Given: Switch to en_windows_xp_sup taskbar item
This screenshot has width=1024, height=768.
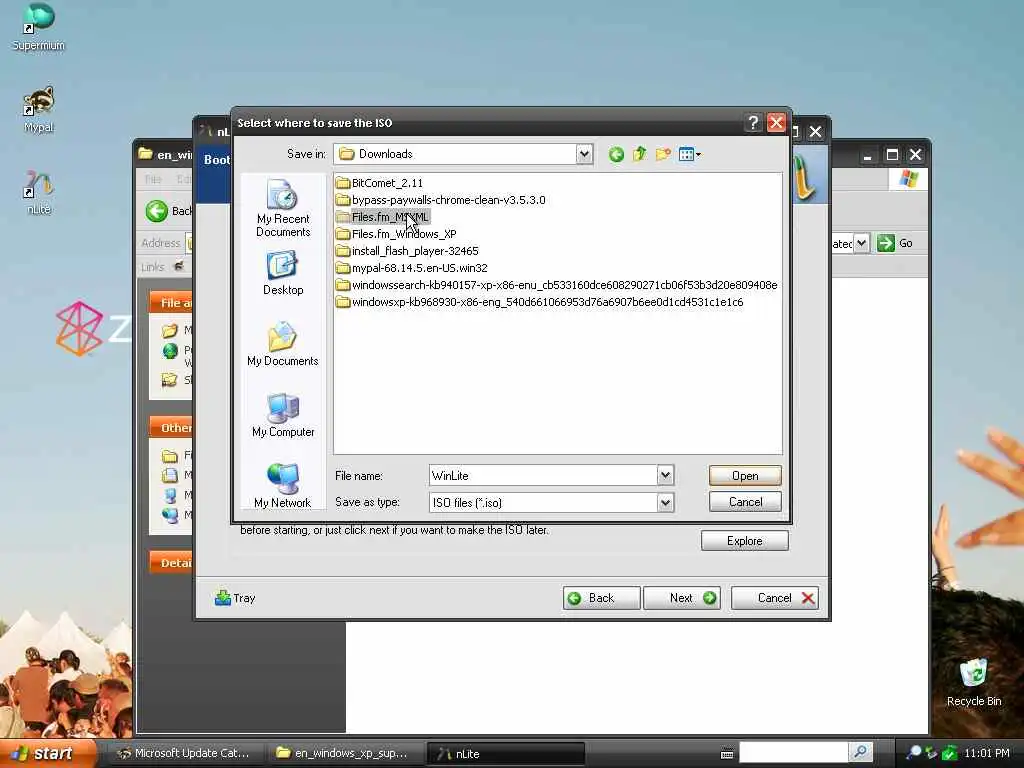Looking at the screenshot, I should 344,753.
